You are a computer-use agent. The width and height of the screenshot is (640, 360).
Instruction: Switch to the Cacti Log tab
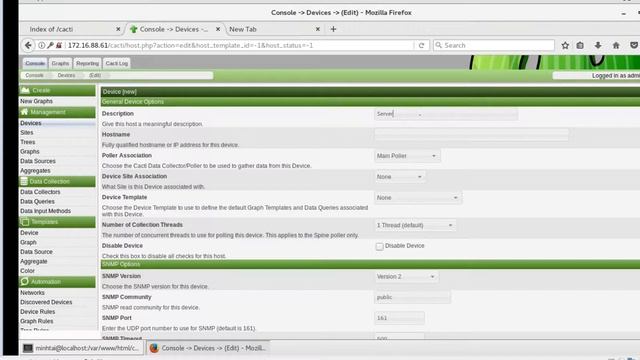[x=117, y=63]
